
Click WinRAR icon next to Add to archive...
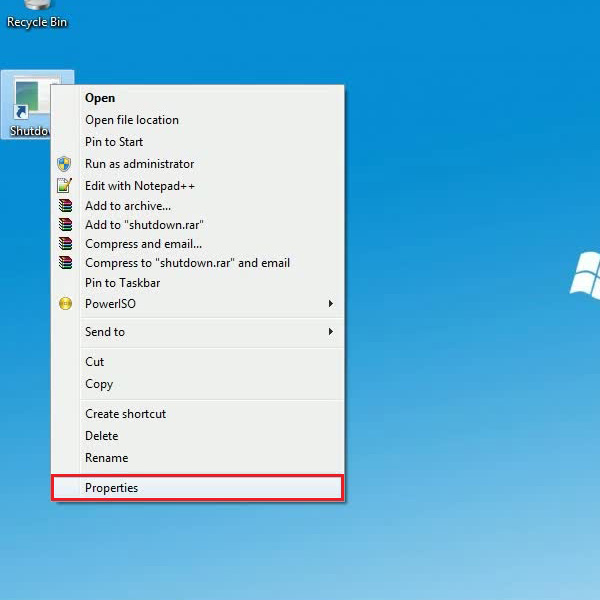pyautogui.click(x=65, y=206)
